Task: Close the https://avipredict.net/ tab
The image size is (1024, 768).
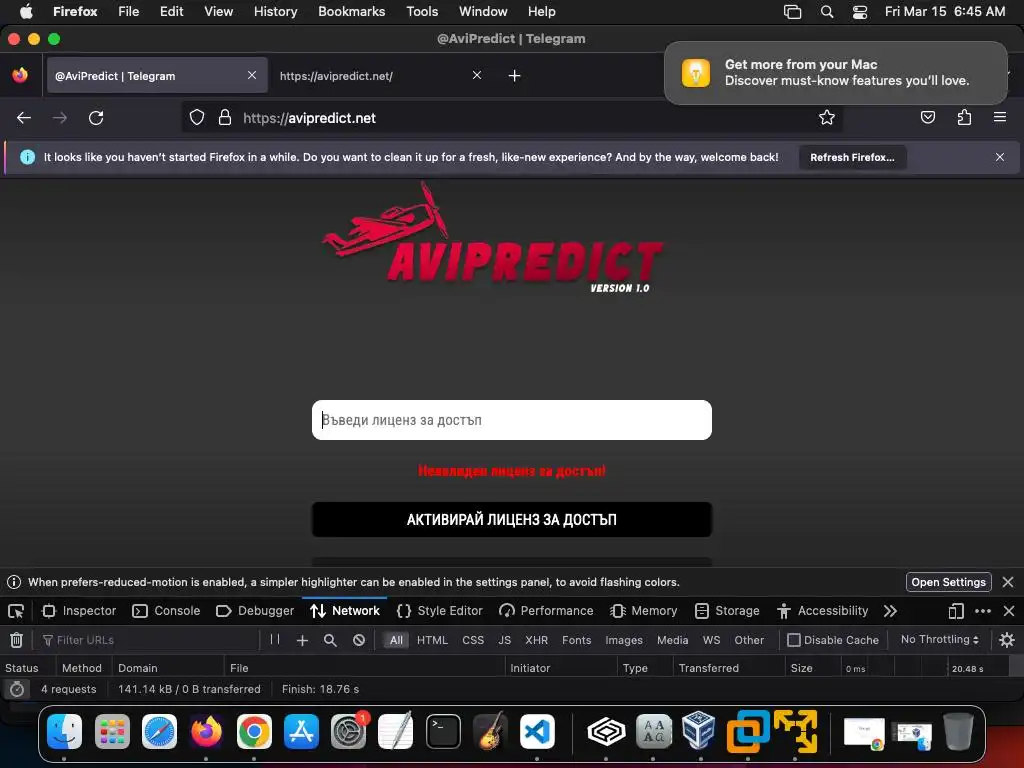Action: [477, 75]
